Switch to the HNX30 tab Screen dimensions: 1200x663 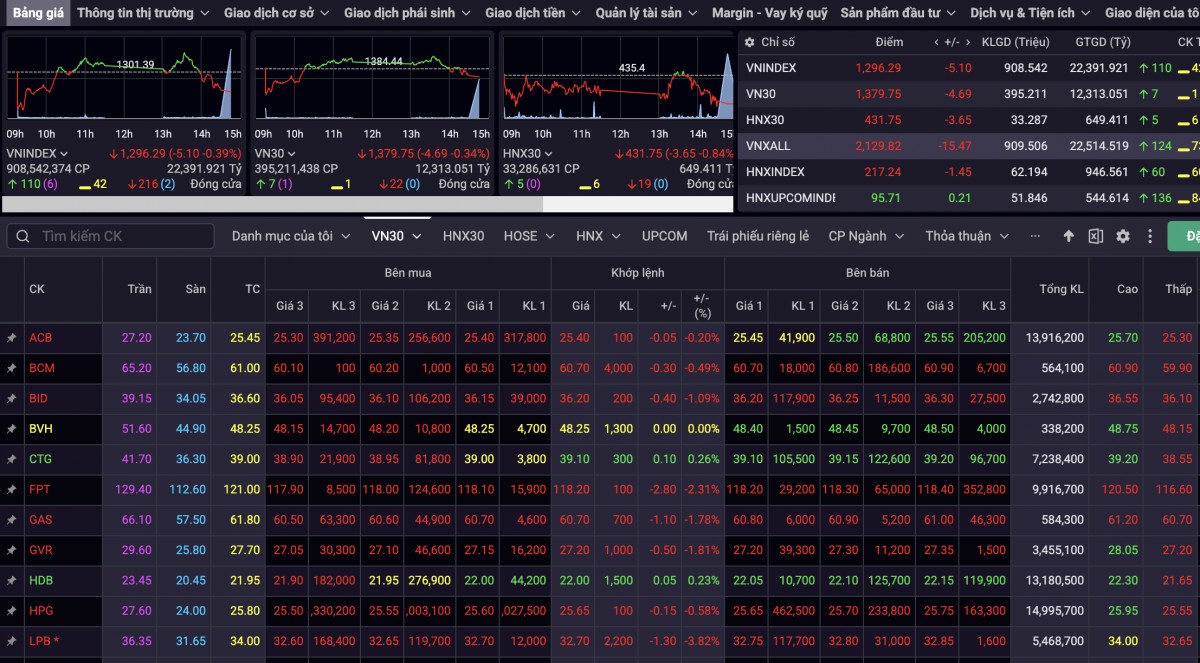[463, 236]
